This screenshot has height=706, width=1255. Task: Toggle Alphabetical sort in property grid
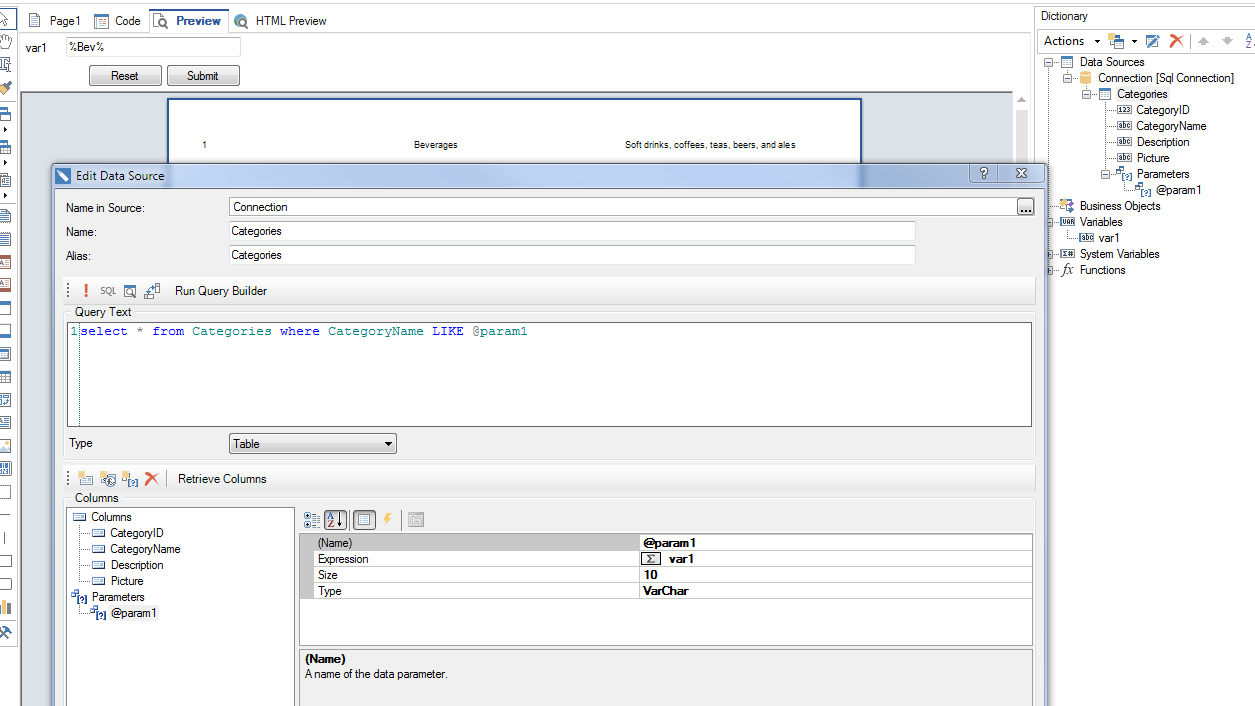(335, 520)
